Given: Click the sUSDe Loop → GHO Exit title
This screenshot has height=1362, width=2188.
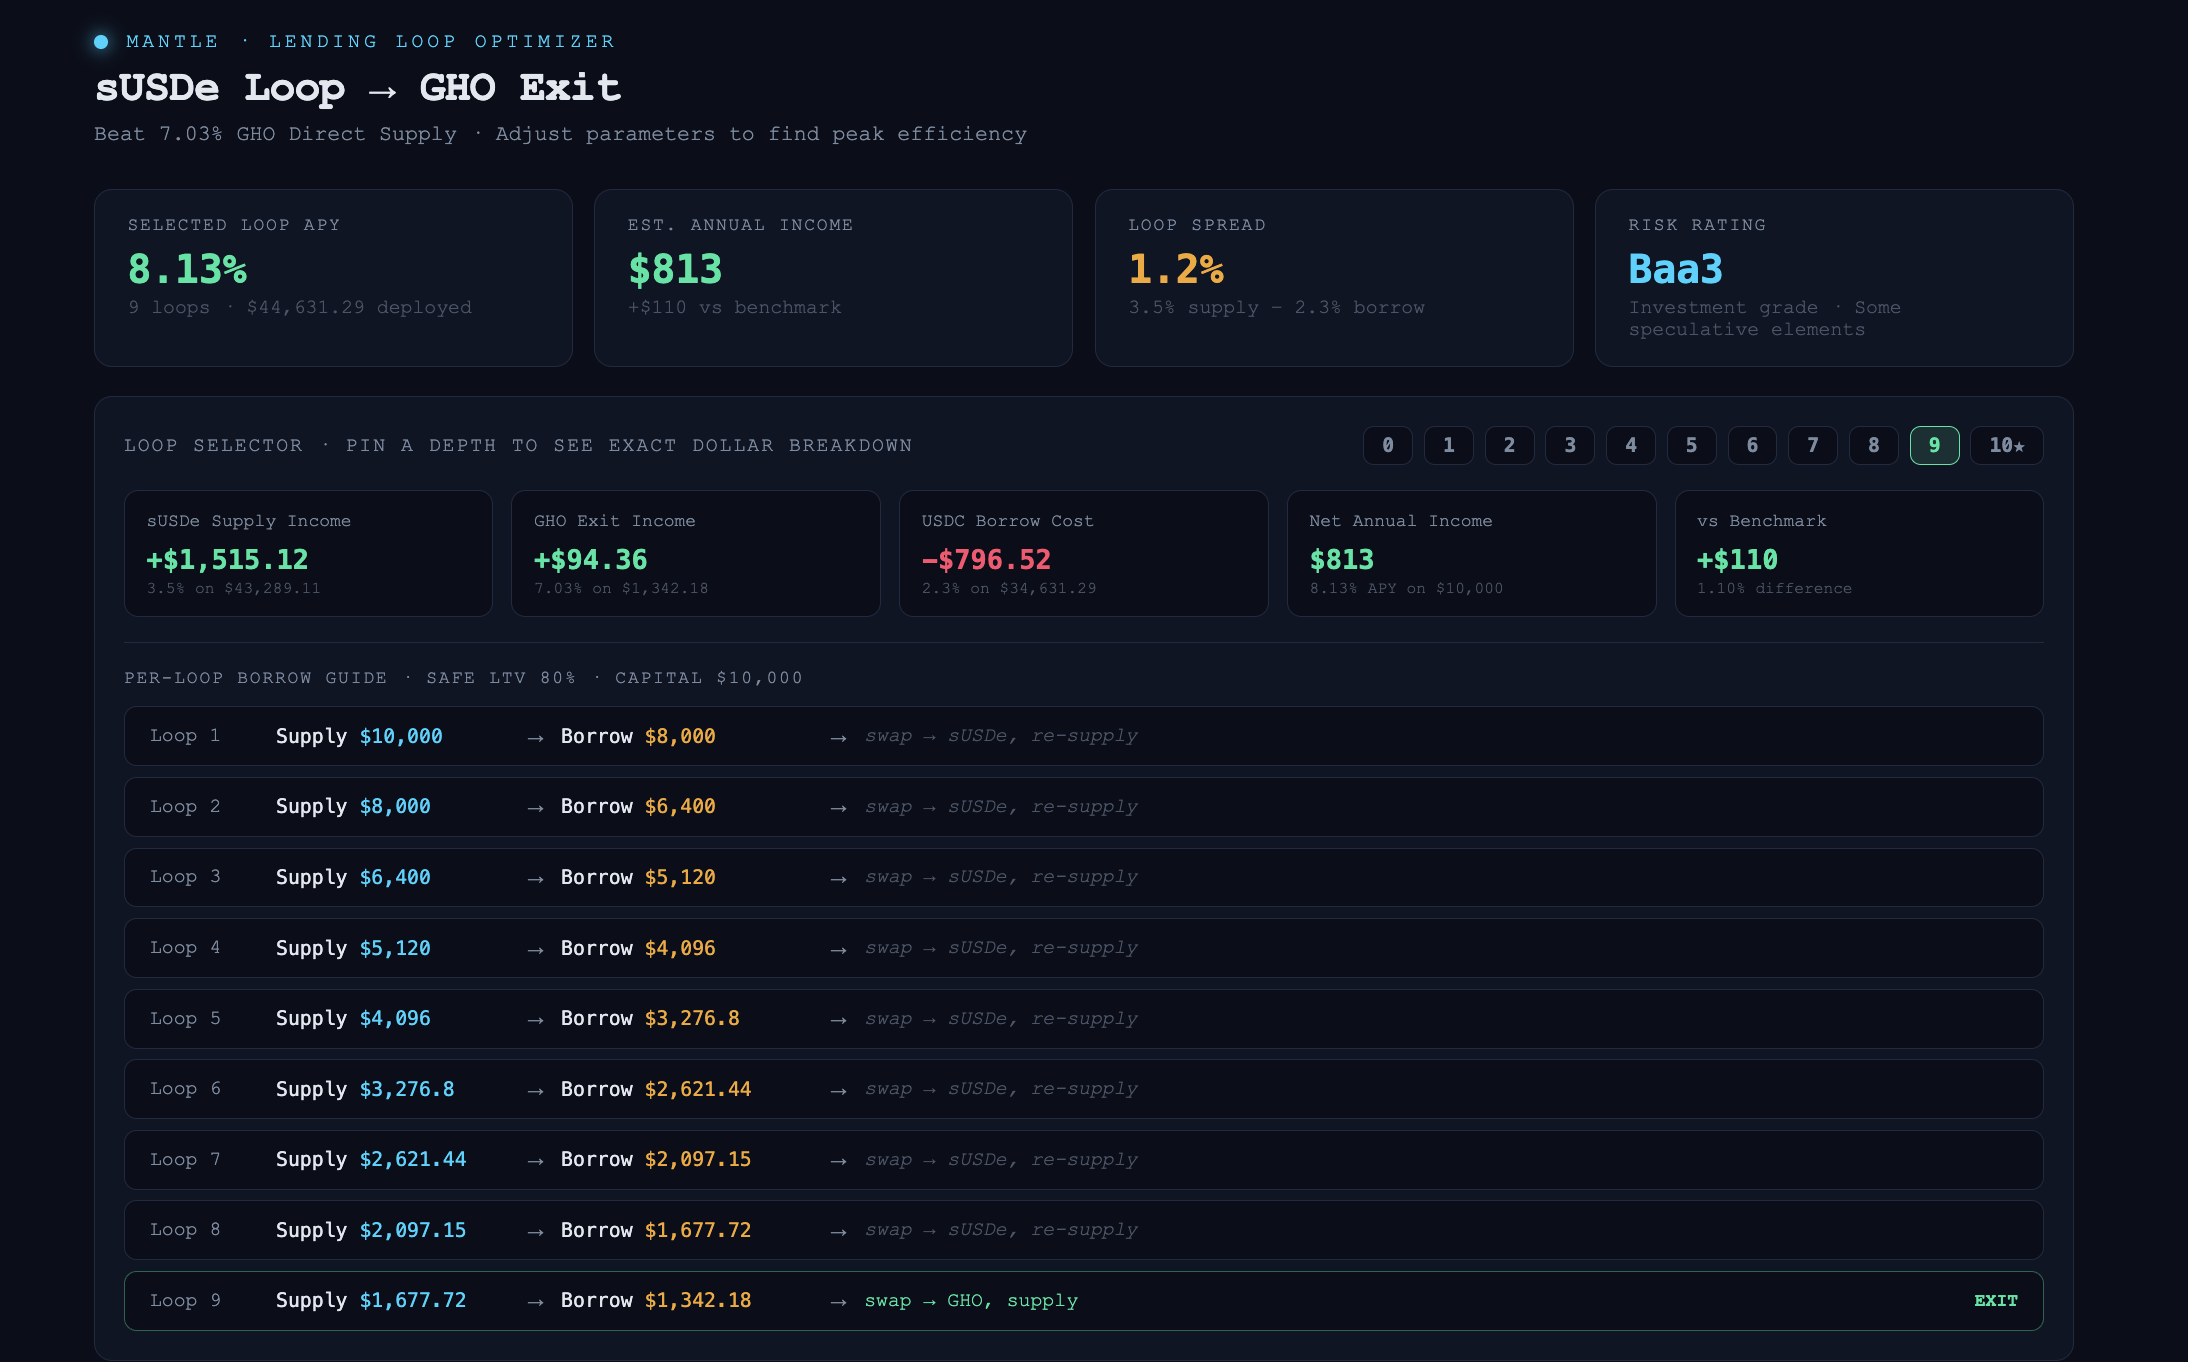Looking at the screenshot, I should click(x=358, y=88).
